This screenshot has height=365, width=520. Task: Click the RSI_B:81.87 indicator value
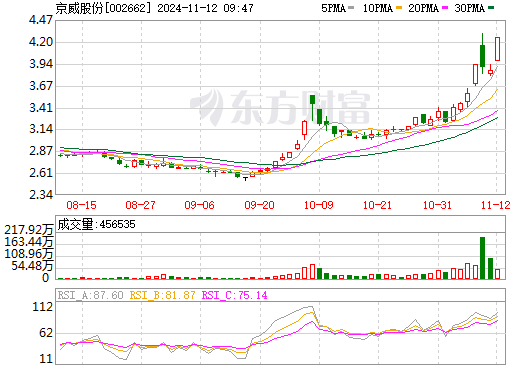click(162, 295)
